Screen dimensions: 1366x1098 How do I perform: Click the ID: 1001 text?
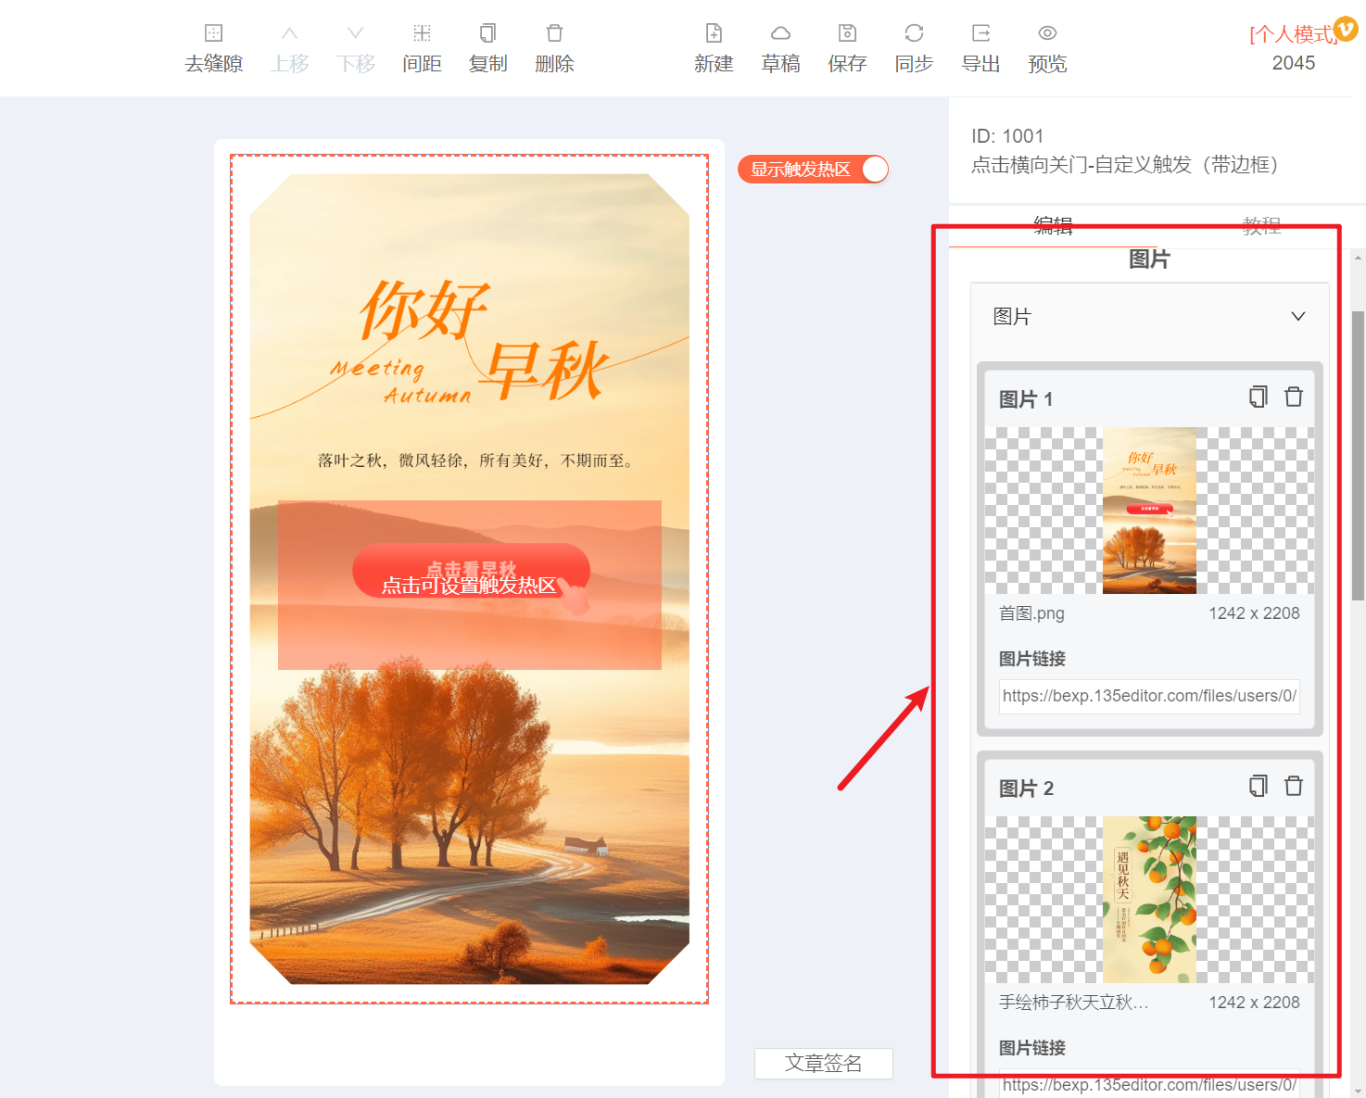tap(1007, 136)
